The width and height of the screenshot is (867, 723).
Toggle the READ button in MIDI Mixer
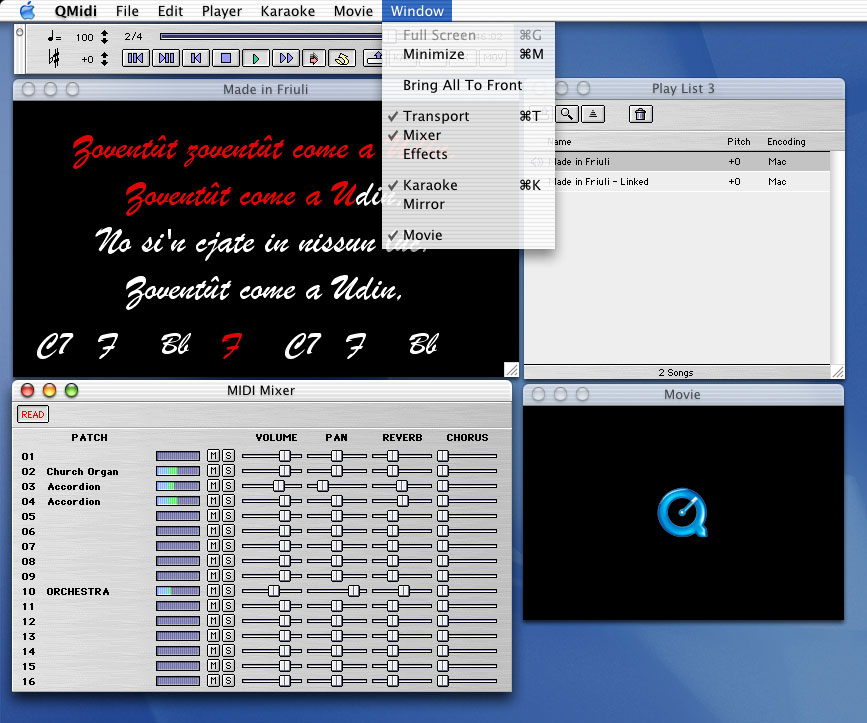click(33, 414)
